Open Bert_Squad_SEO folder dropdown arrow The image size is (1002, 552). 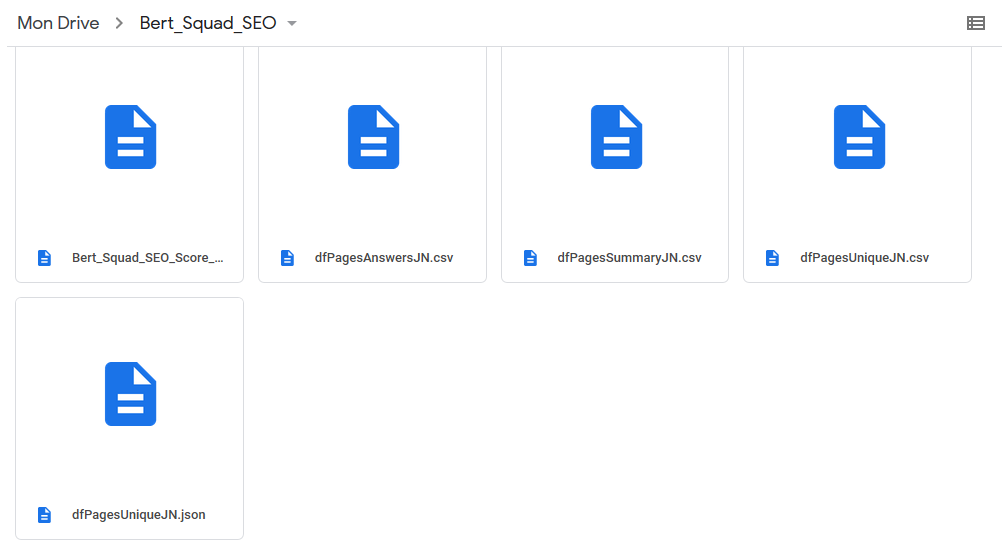tap(292, 24)
